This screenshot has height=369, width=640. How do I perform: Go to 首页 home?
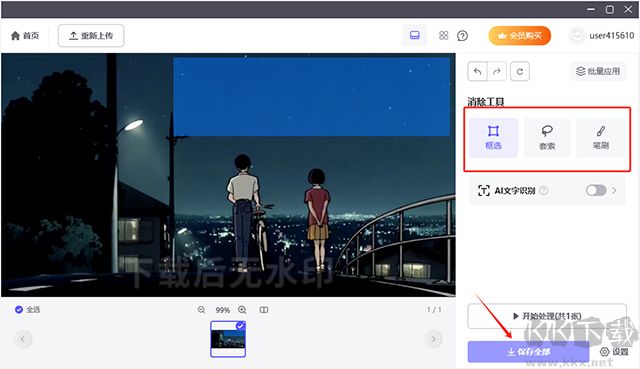[x=25, y=36]
